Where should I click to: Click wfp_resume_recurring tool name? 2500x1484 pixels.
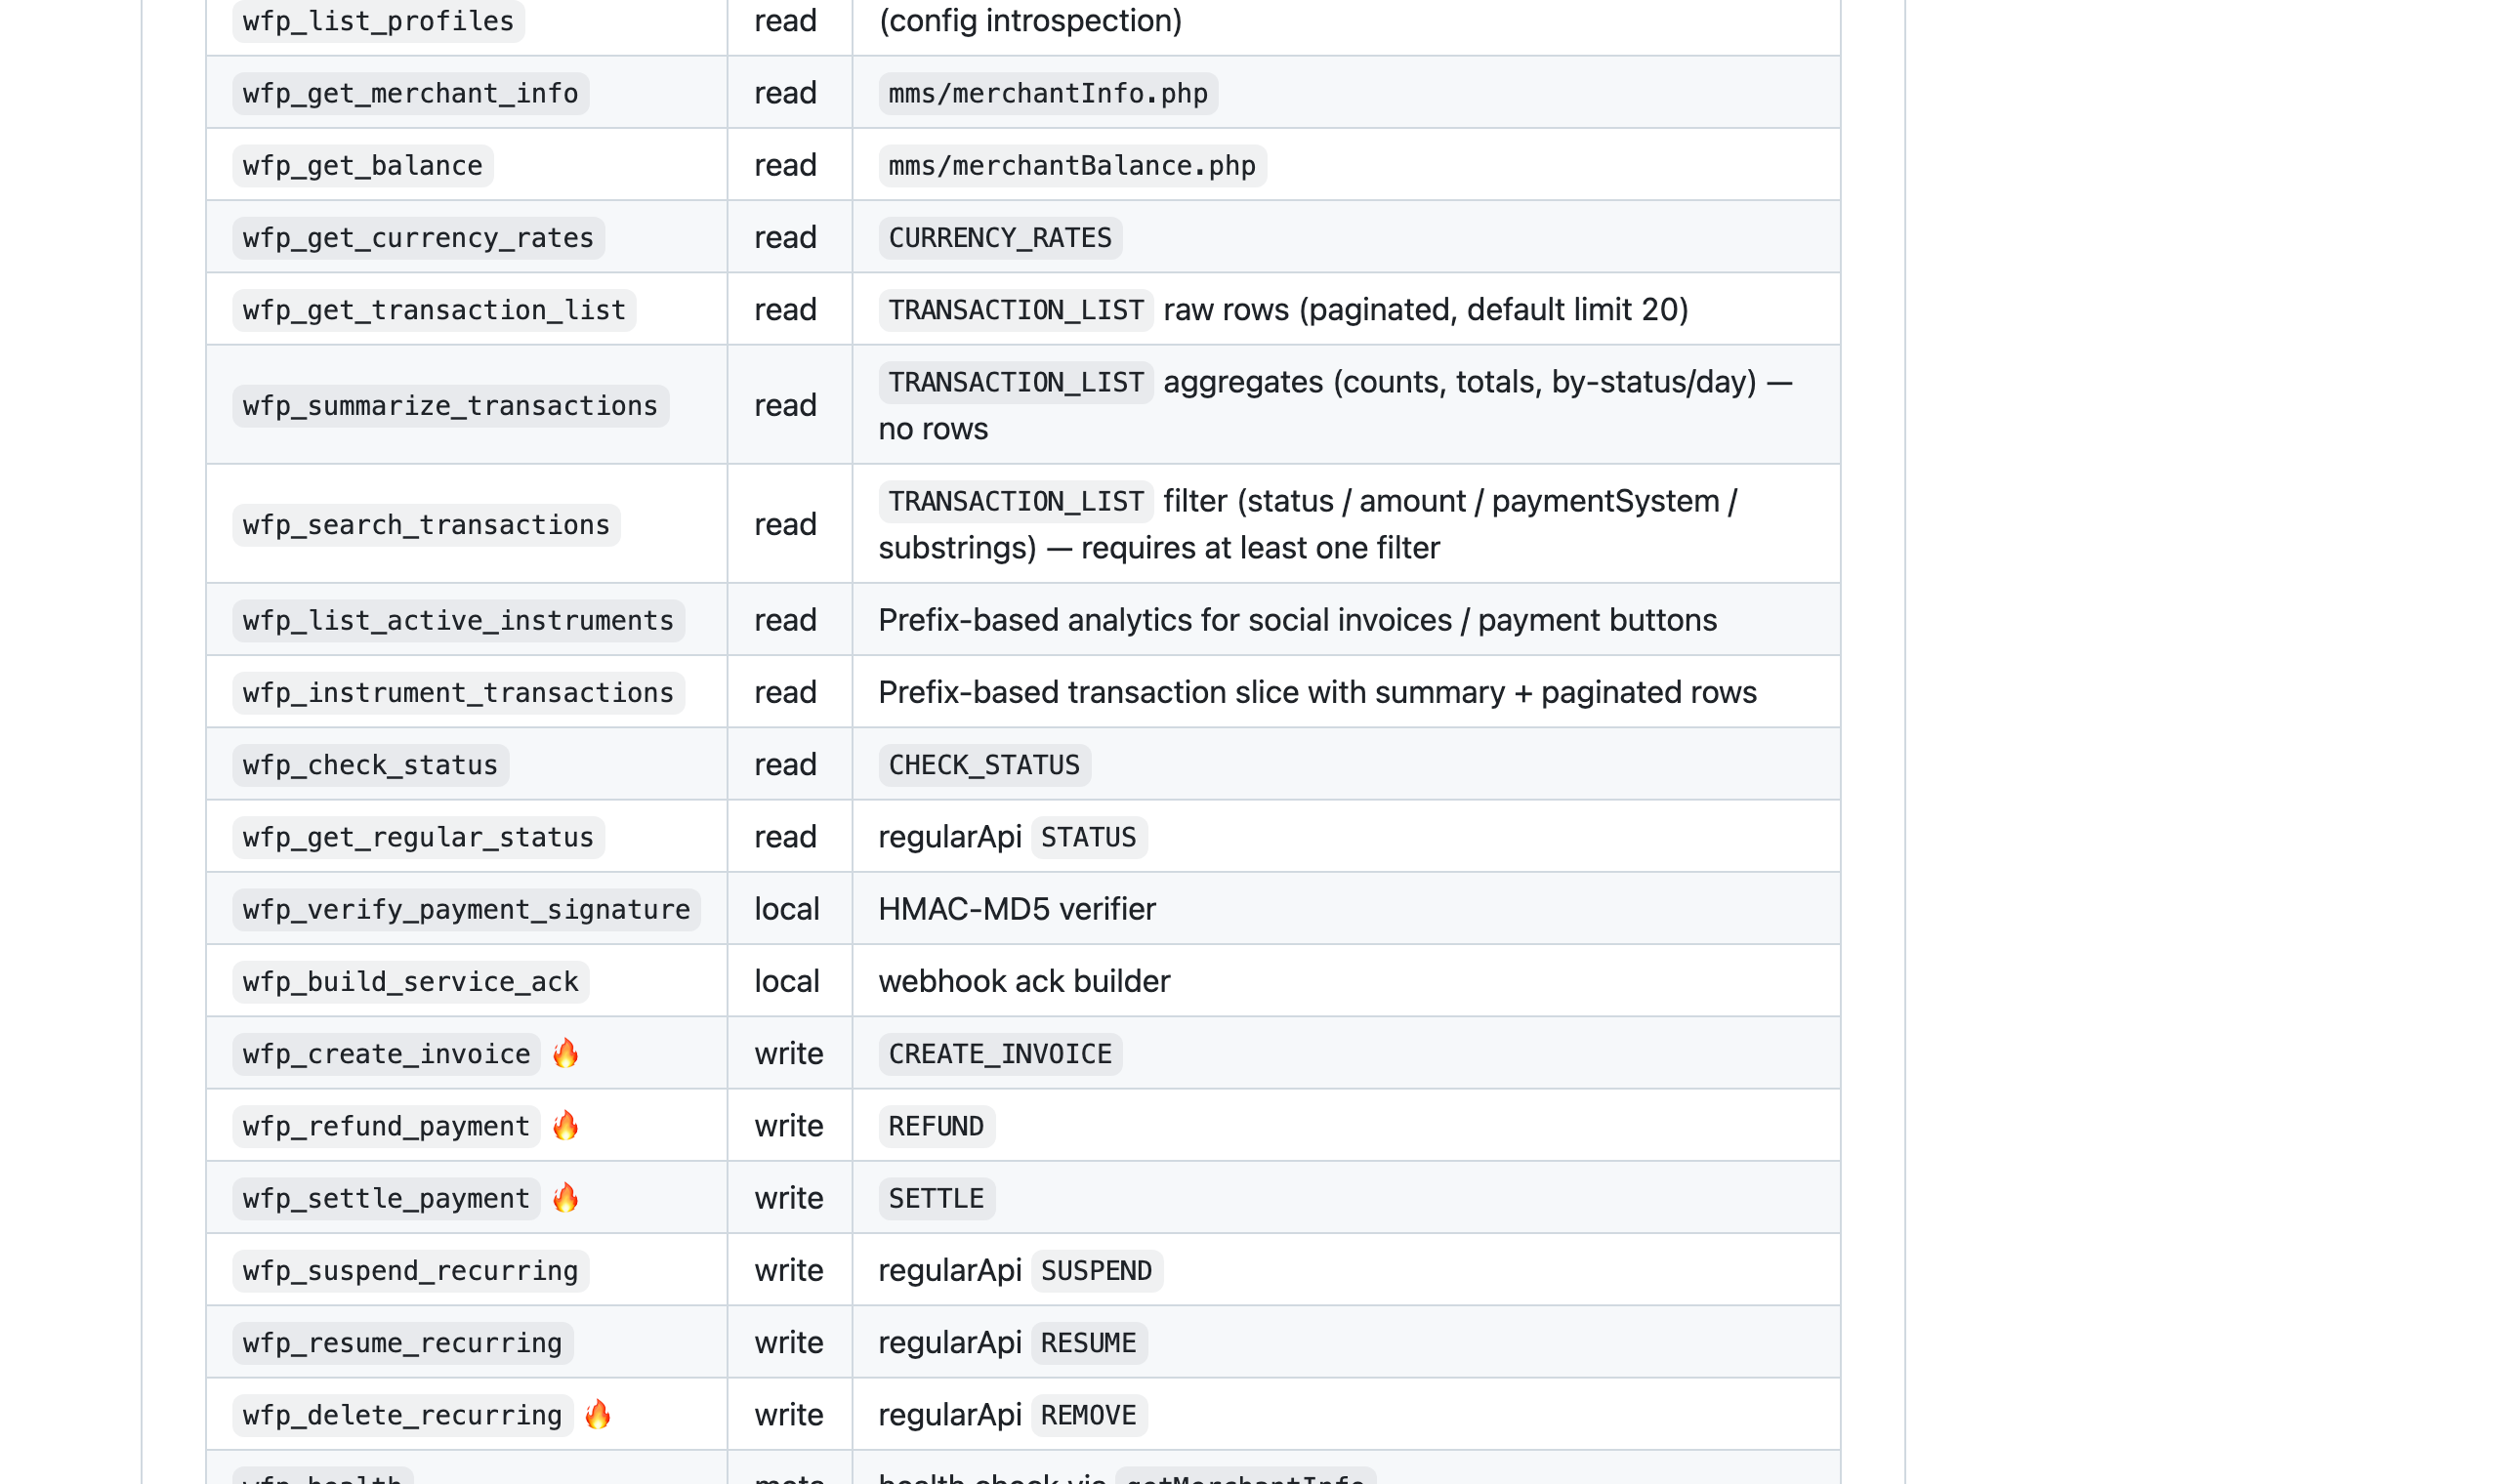(403, 1342)
